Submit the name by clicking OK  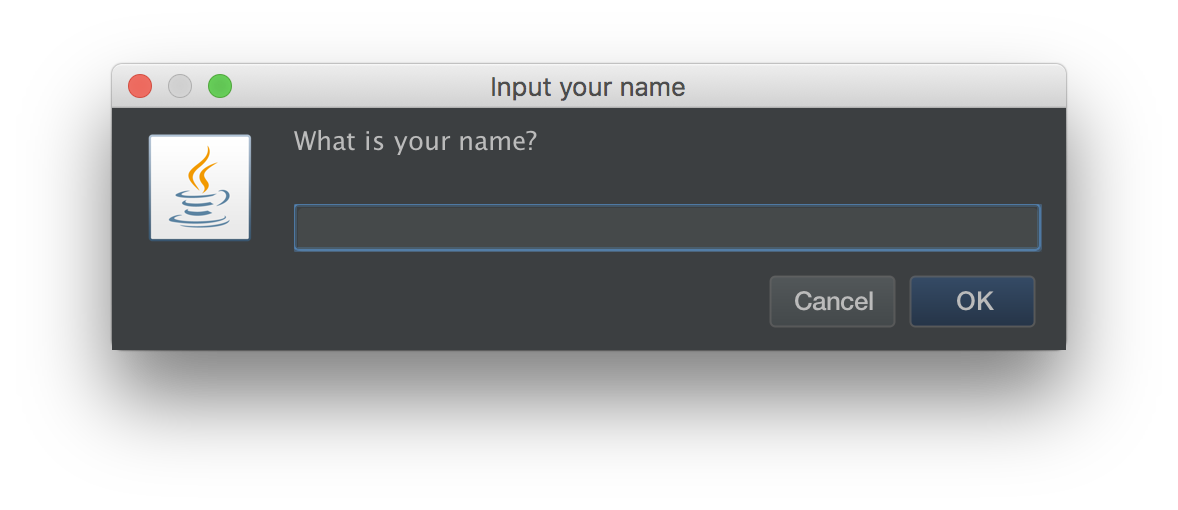click(972, 301)
